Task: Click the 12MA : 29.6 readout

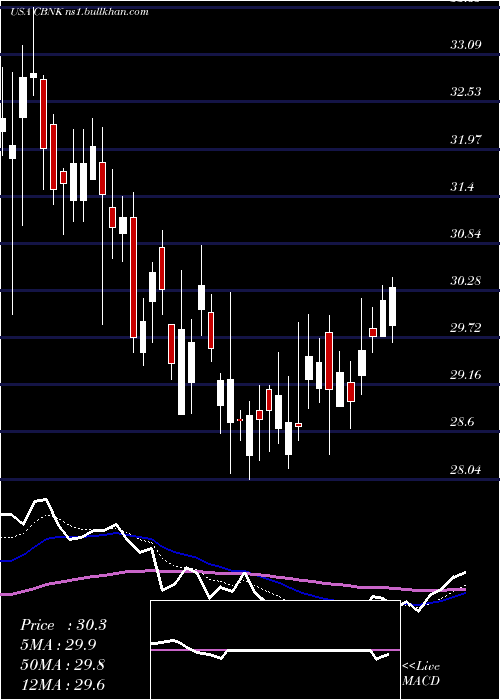Action: [x=63, y=685]
